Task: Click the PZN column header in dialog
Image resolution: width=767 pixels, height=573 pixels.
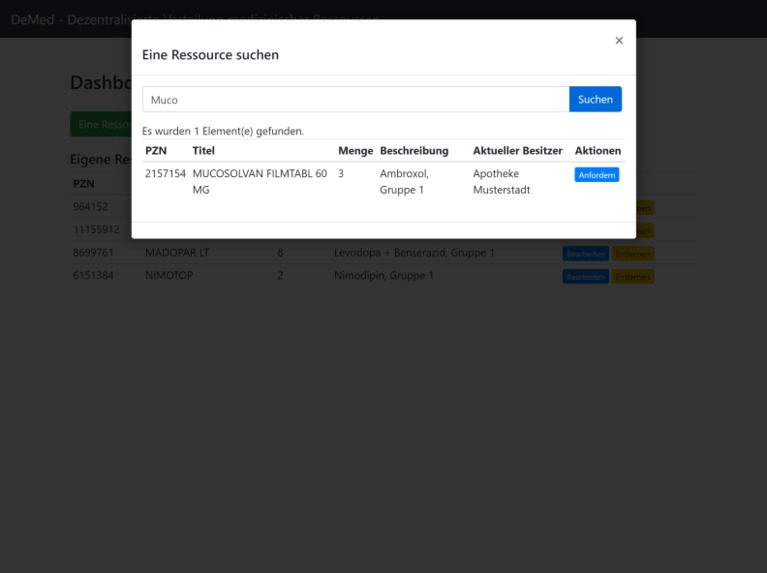Action: click(x=156, y=151)
